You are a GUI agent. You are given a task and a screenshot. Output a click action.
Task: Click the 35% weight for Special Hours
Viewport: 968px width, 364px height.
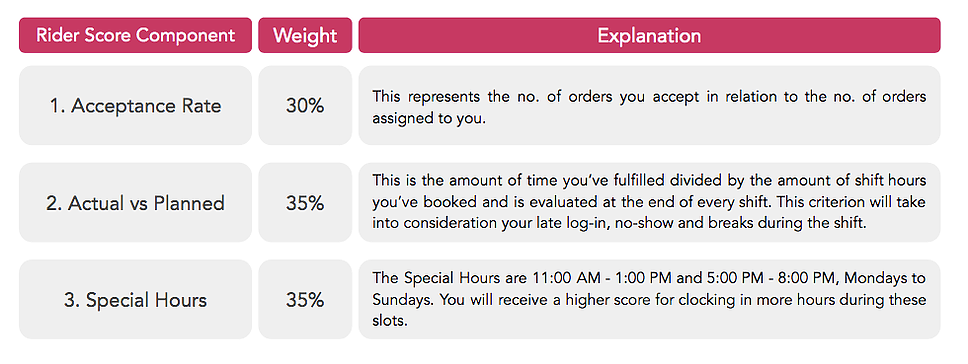coord(305,299)
